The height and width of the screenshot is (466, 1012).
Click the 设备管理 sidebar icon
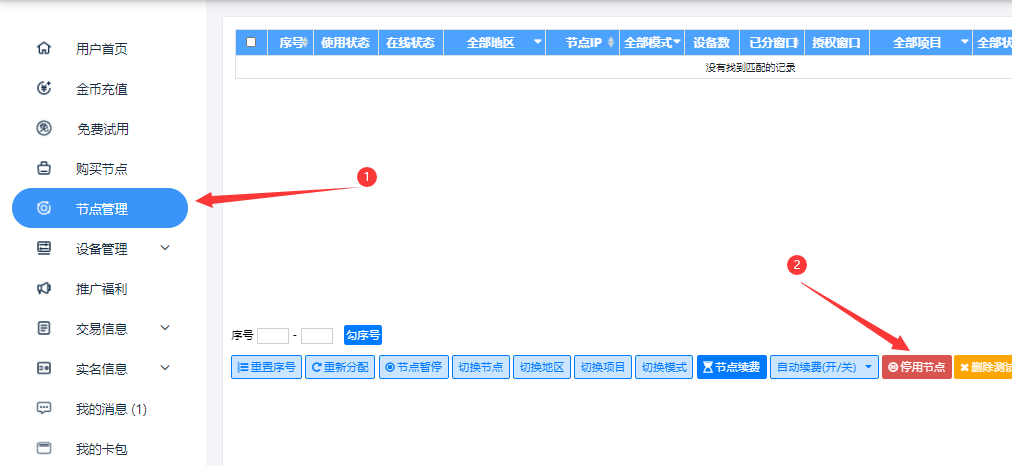pyautogui.click(x=44, y=248)
